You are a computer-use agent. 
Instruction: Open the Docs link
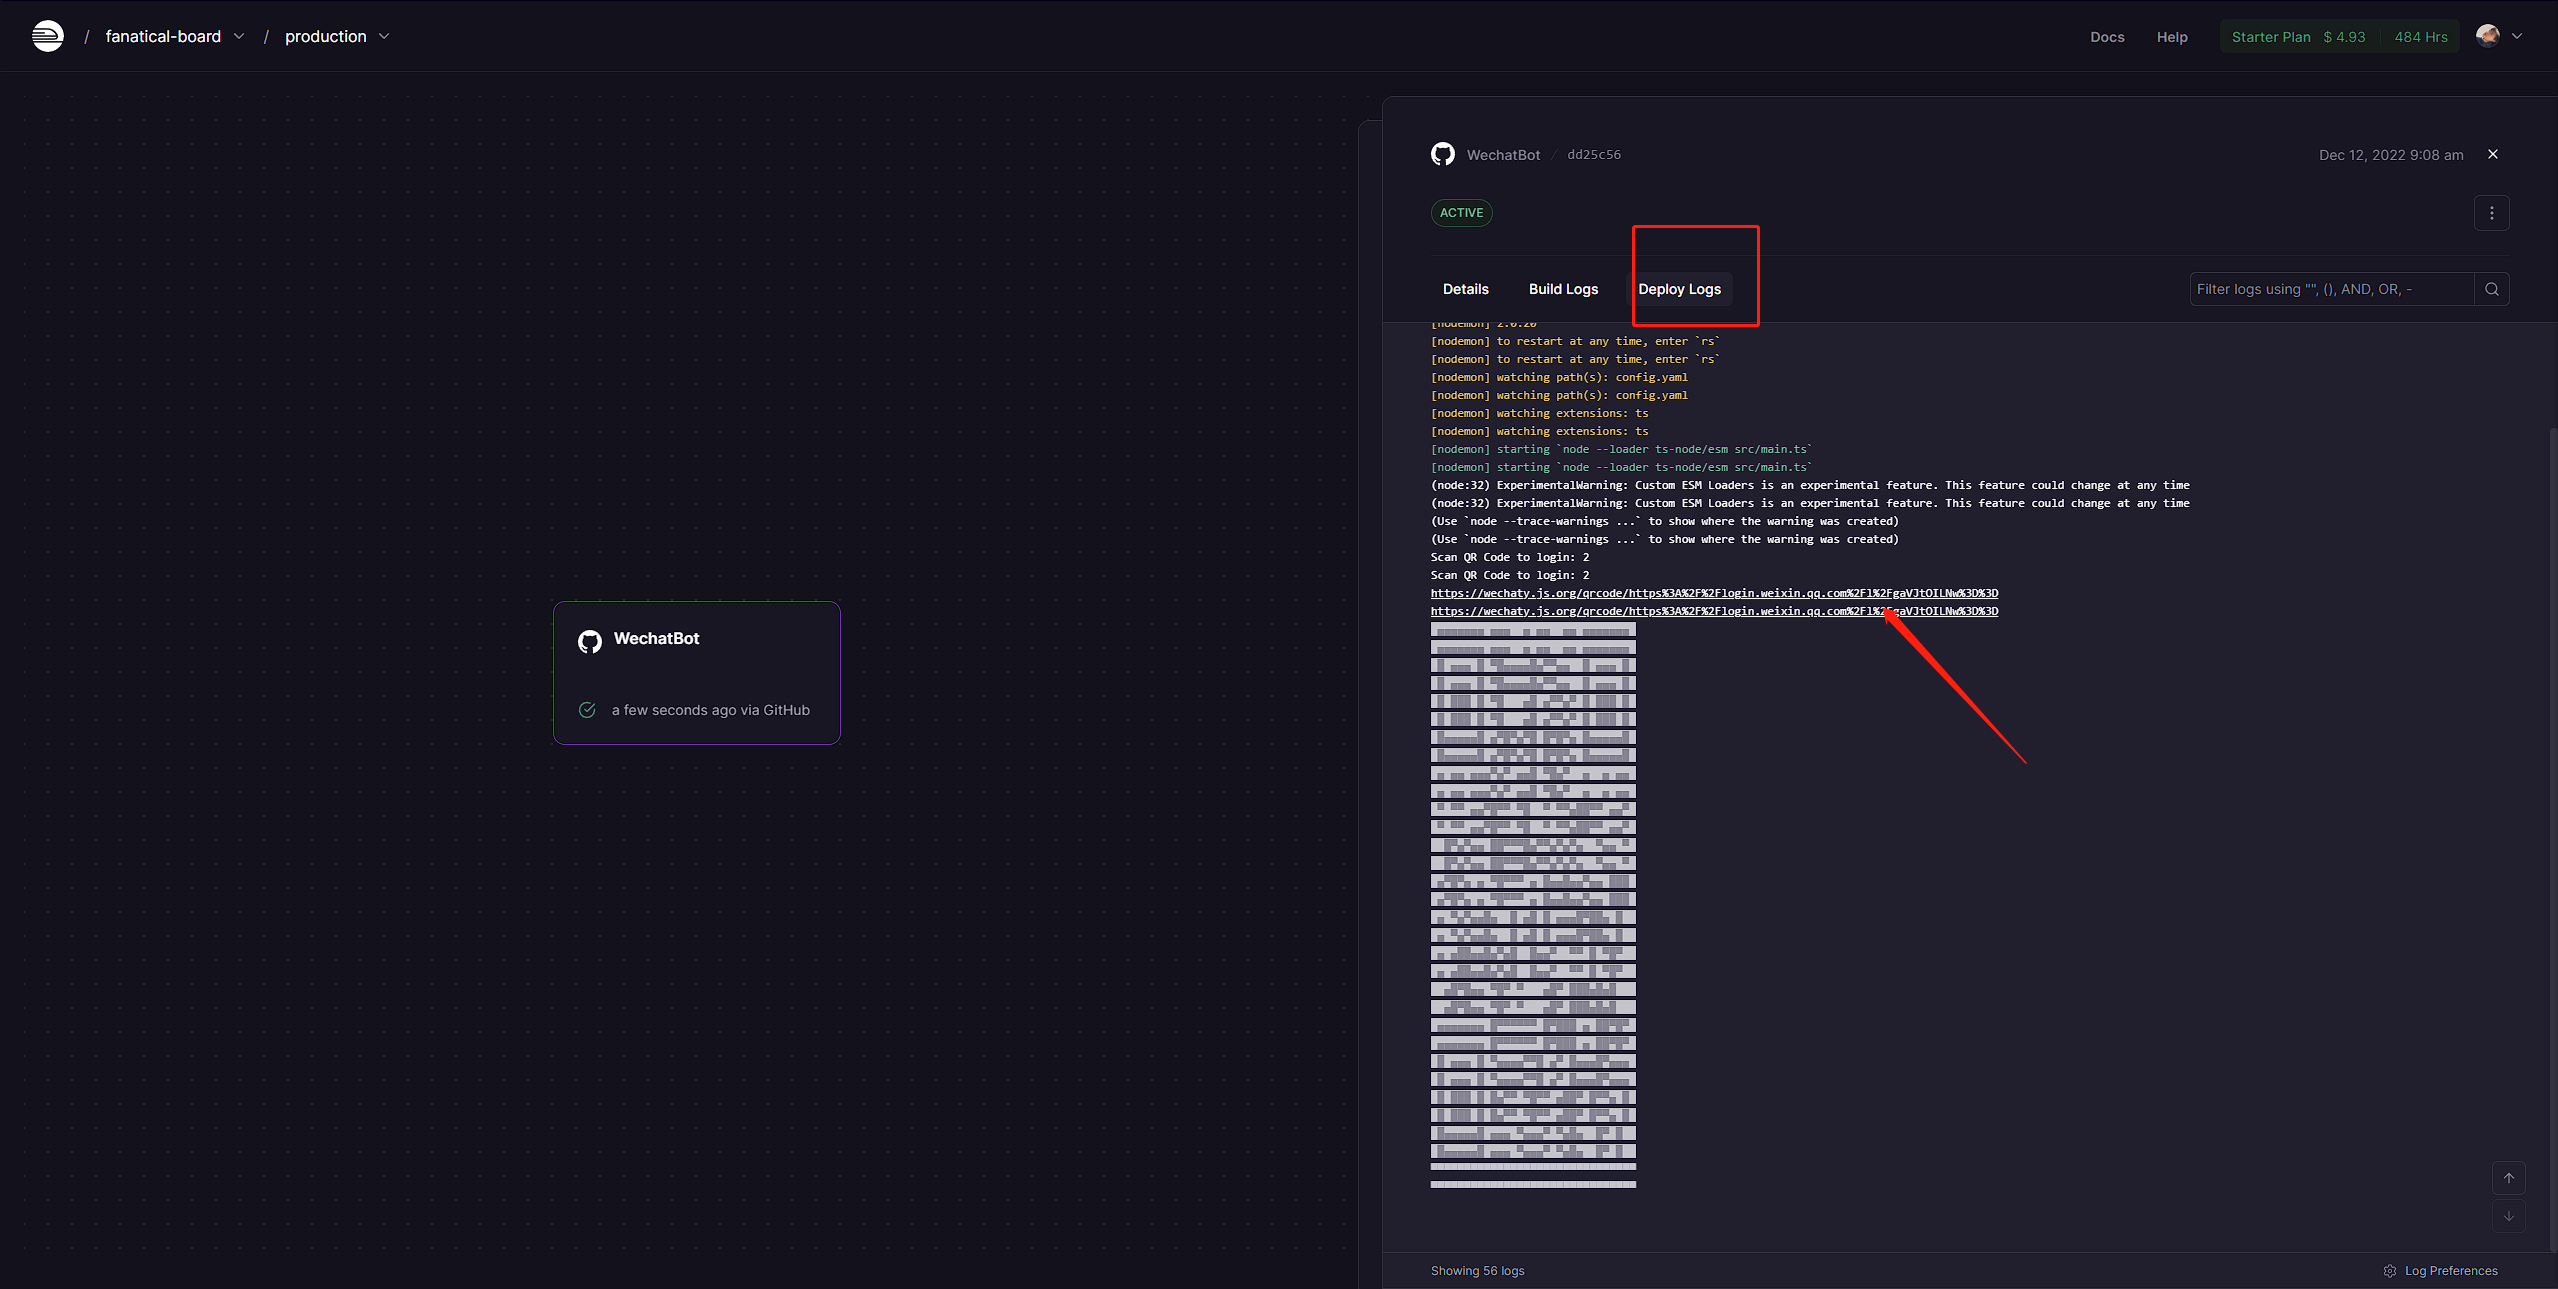coord(2107,37)
